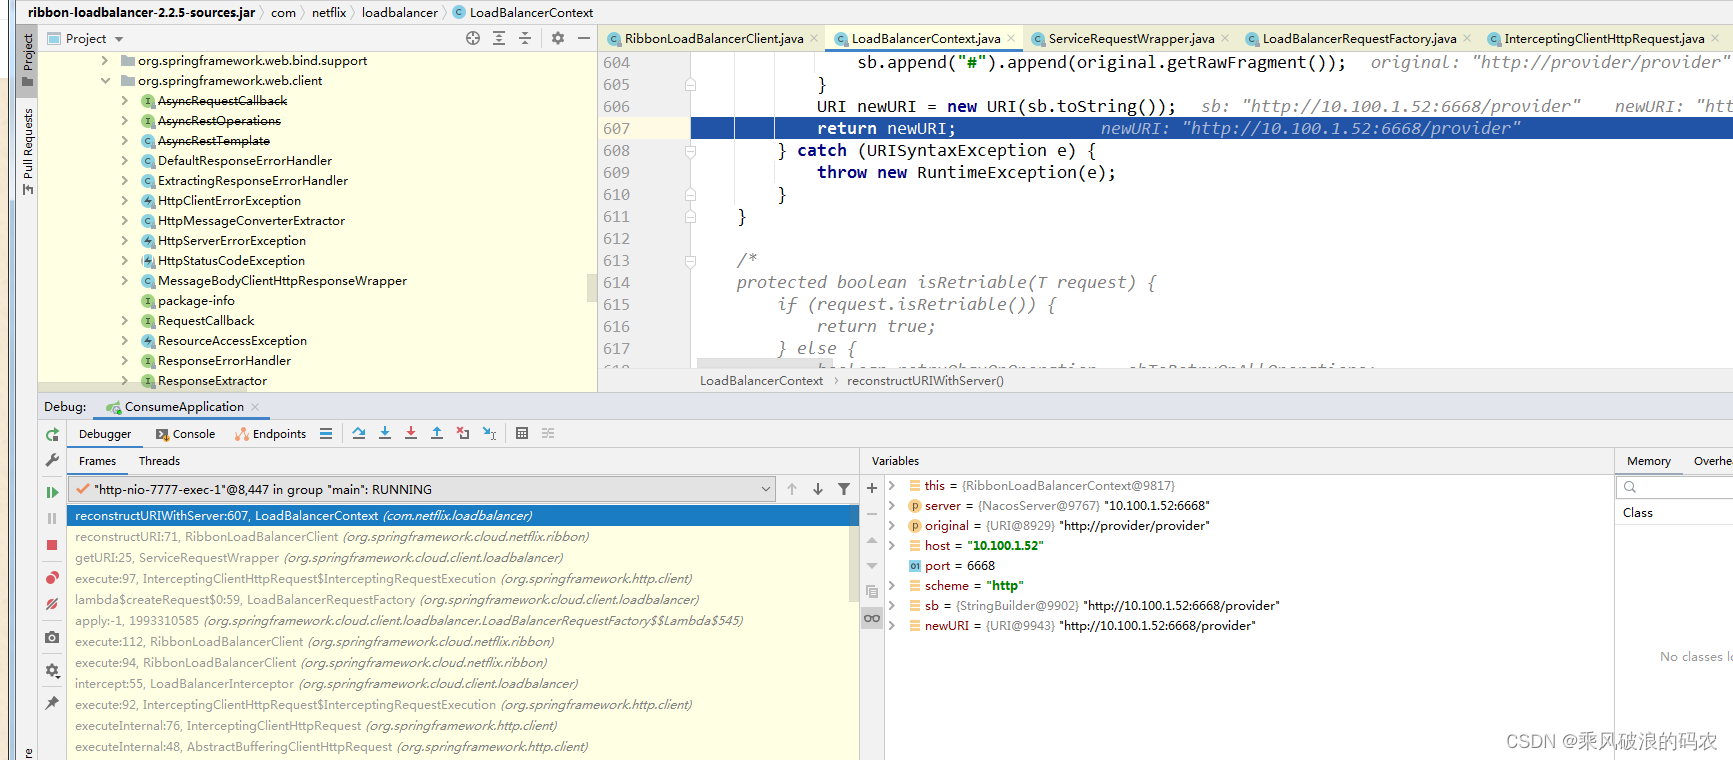Switch to the Frames tab
This screenshot has height=760, width=1733.
[97, 461]
